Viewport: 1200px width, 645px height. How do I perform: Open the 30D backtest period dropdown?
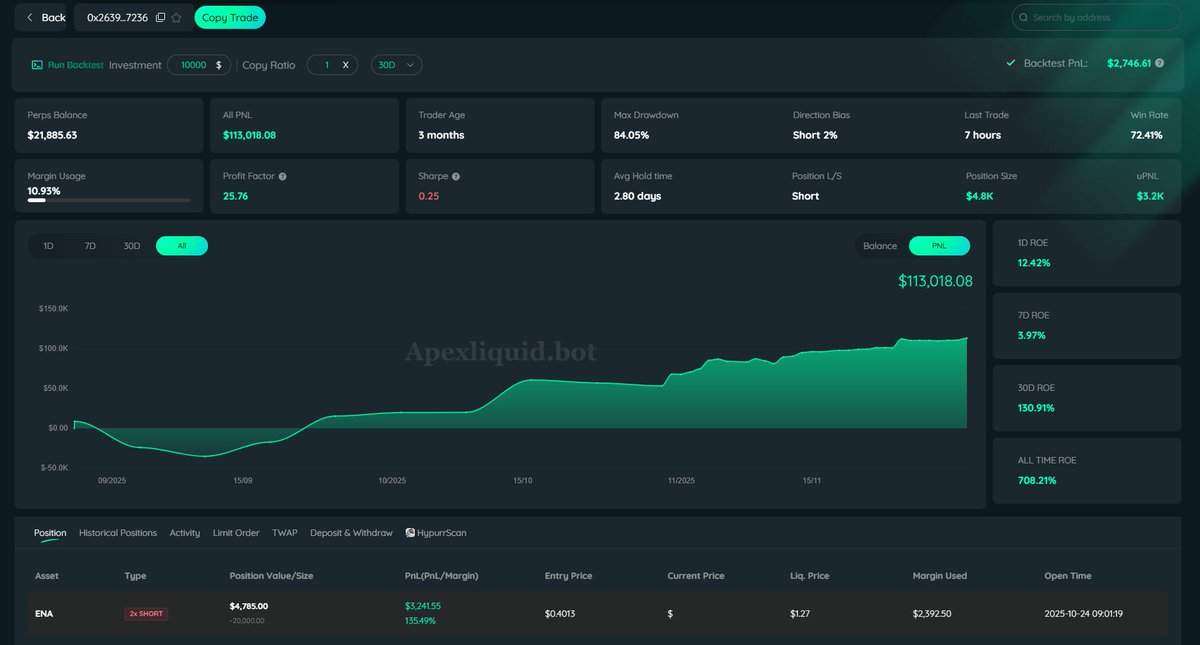tap(396, 64)
